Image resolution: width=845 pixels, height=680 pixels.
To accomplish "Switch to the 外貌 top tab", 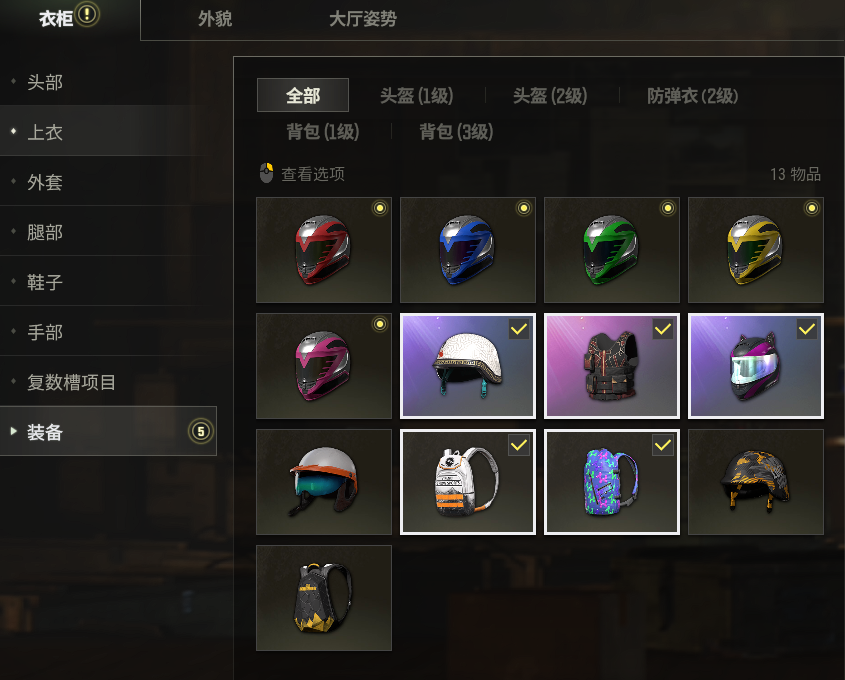I will click(215, 19).
